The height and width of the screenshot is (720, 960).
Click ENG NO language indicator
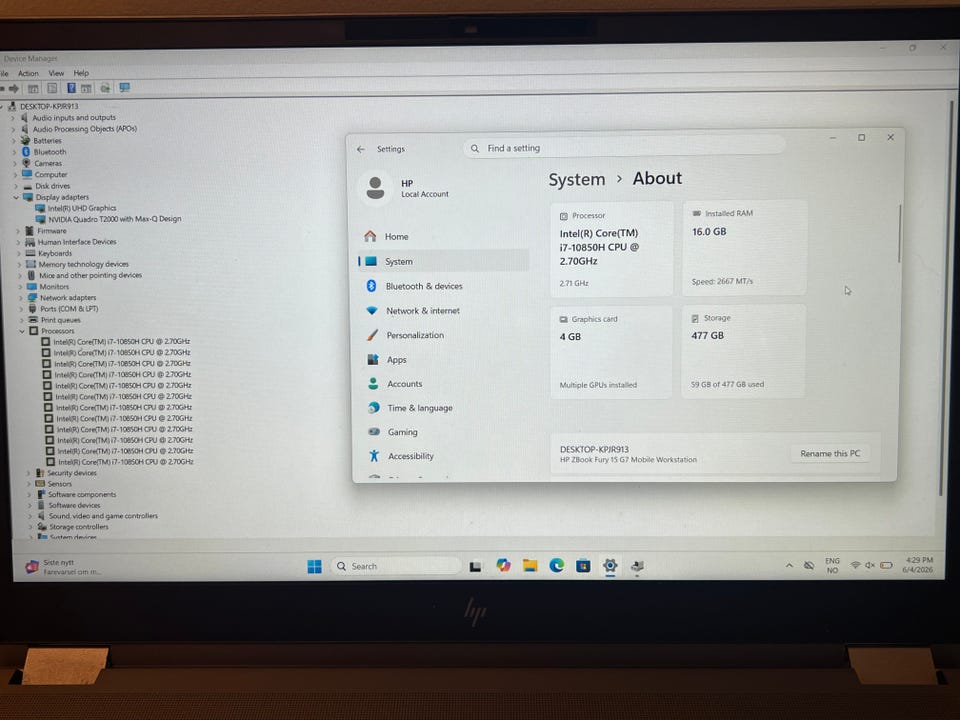[832, 566]
